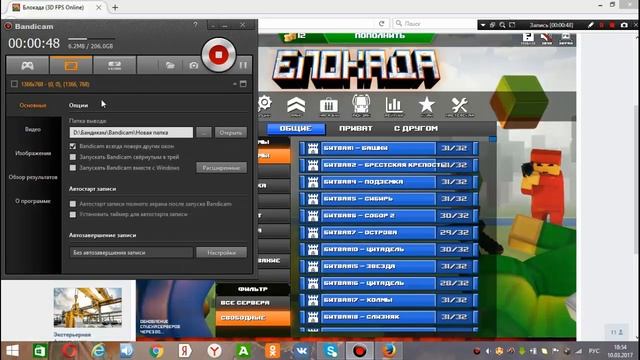Enable 'Запускать Bandicam вместе с Windows' checkbox

(x=73, y=168)
